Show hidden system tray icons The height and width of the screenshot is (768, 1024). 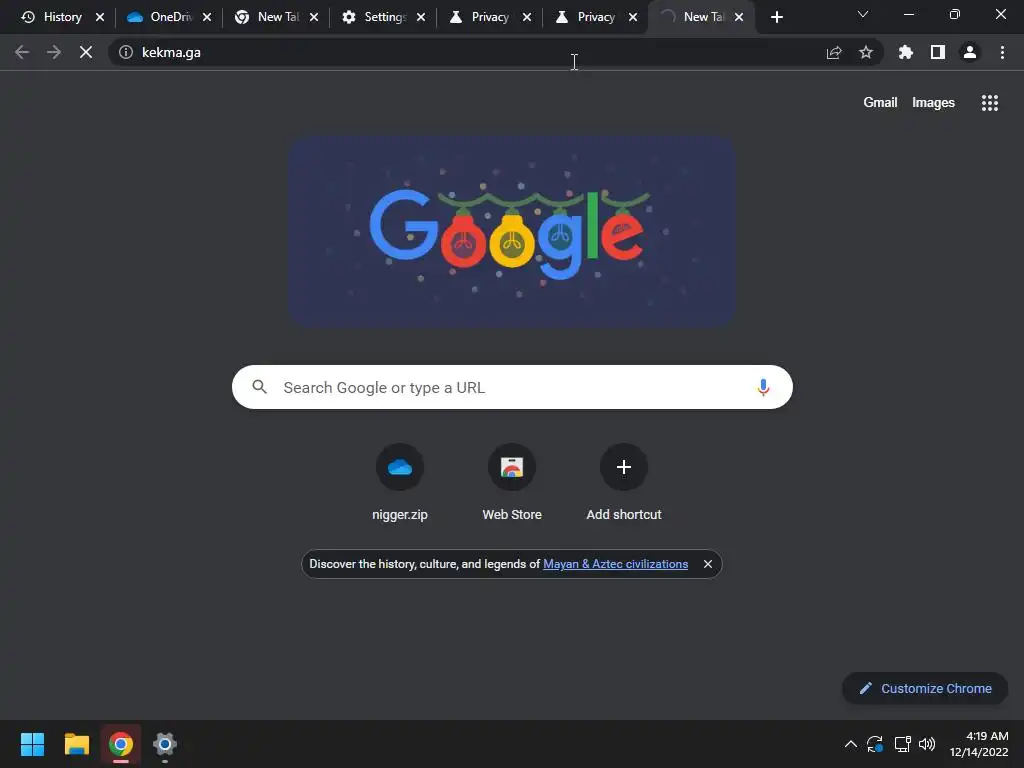[850, 744]
